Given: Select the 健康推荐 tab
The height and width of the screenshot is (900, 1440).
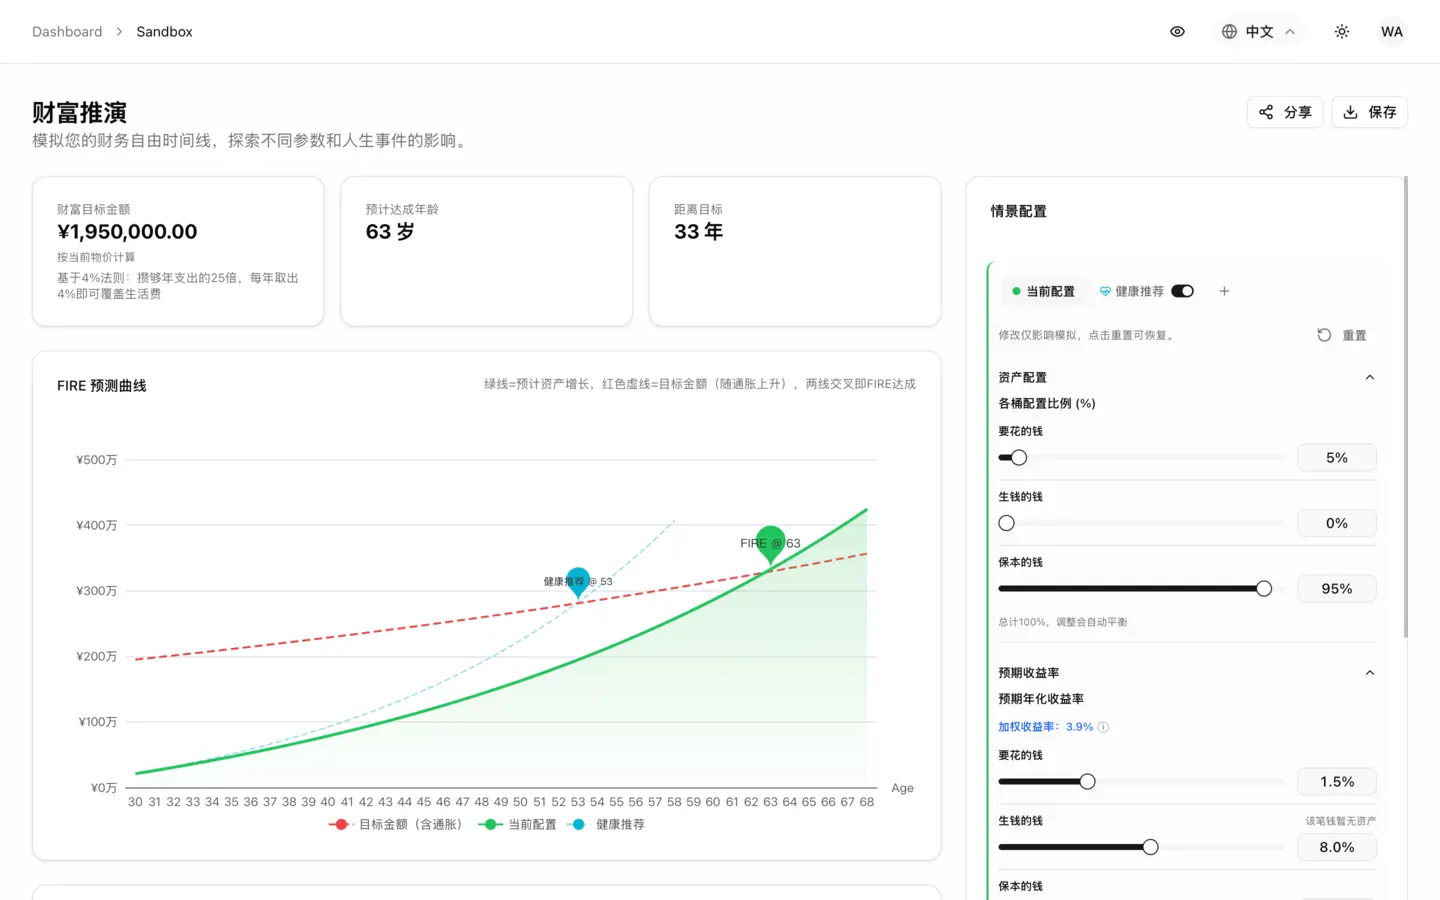Looking at the screenshot, I should 1131,291.
